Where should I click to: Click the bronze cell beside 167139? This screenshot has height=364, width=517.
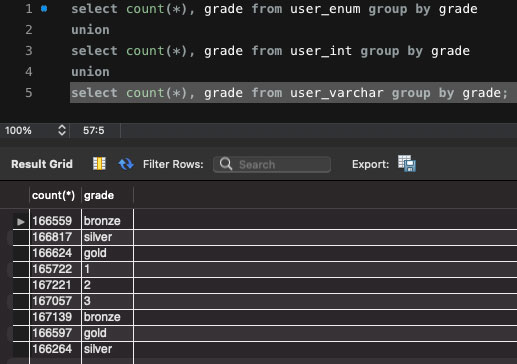click(107, 317)
